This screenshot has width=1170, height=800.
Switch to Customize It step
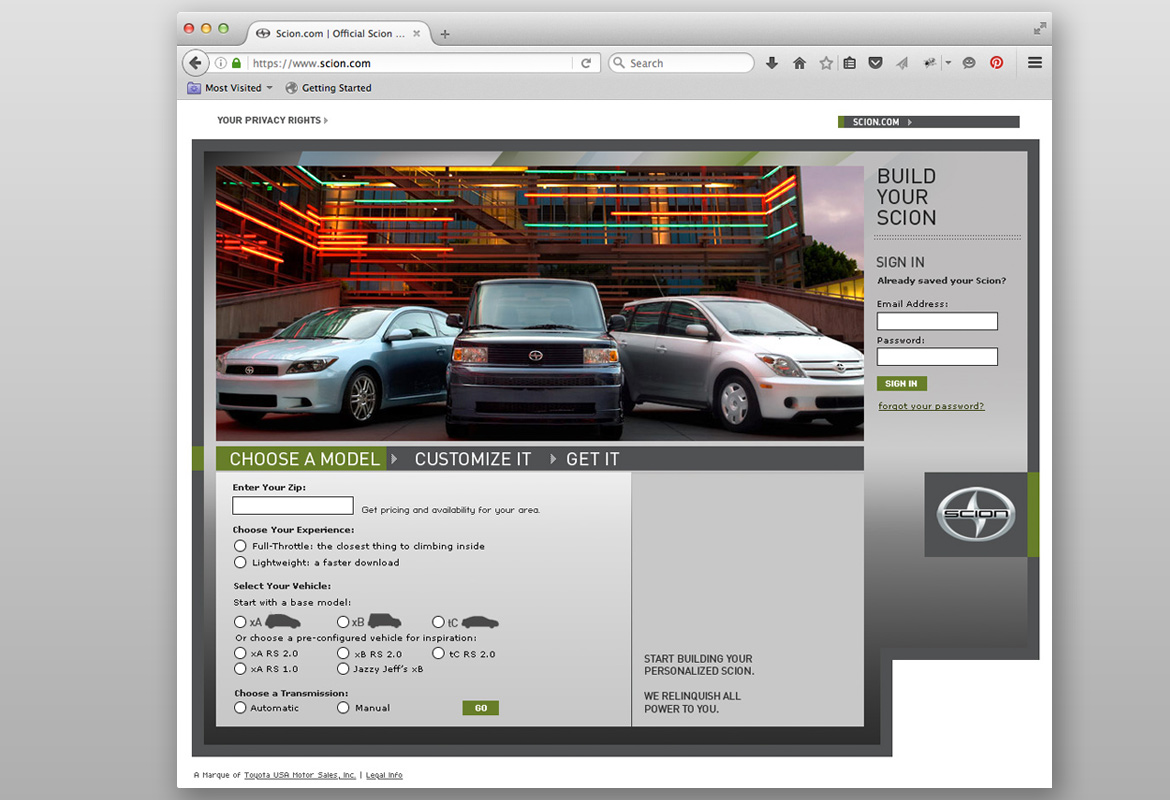[473, 459]
